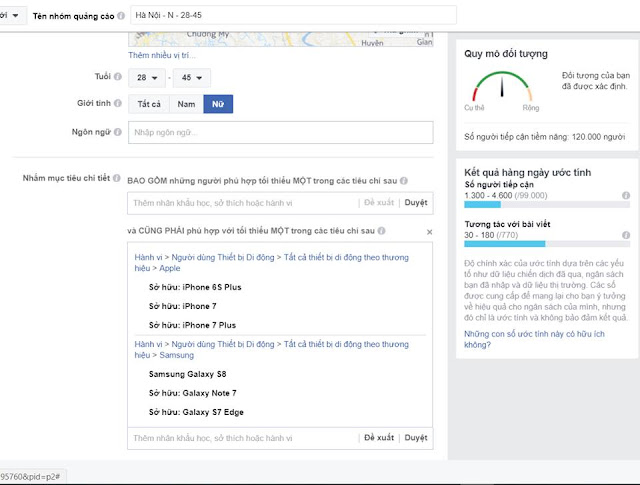Open the partially visible dropdown at top left
The image size is (640, 485).
pos(11,16)
